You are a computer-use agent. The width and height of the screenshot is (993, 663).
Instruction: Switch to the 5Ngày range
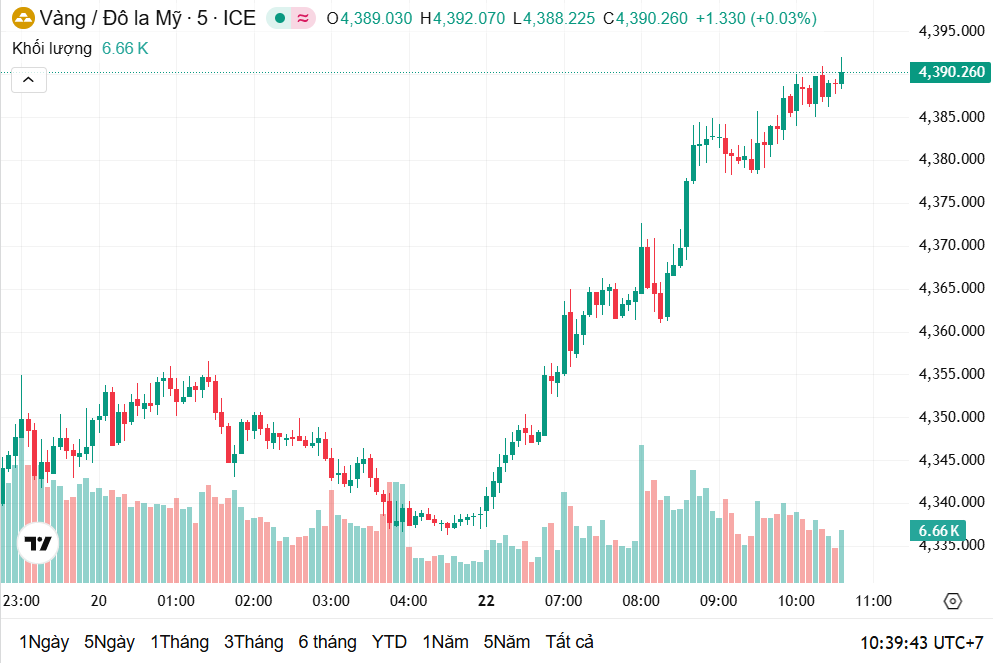tap(109, 642)
